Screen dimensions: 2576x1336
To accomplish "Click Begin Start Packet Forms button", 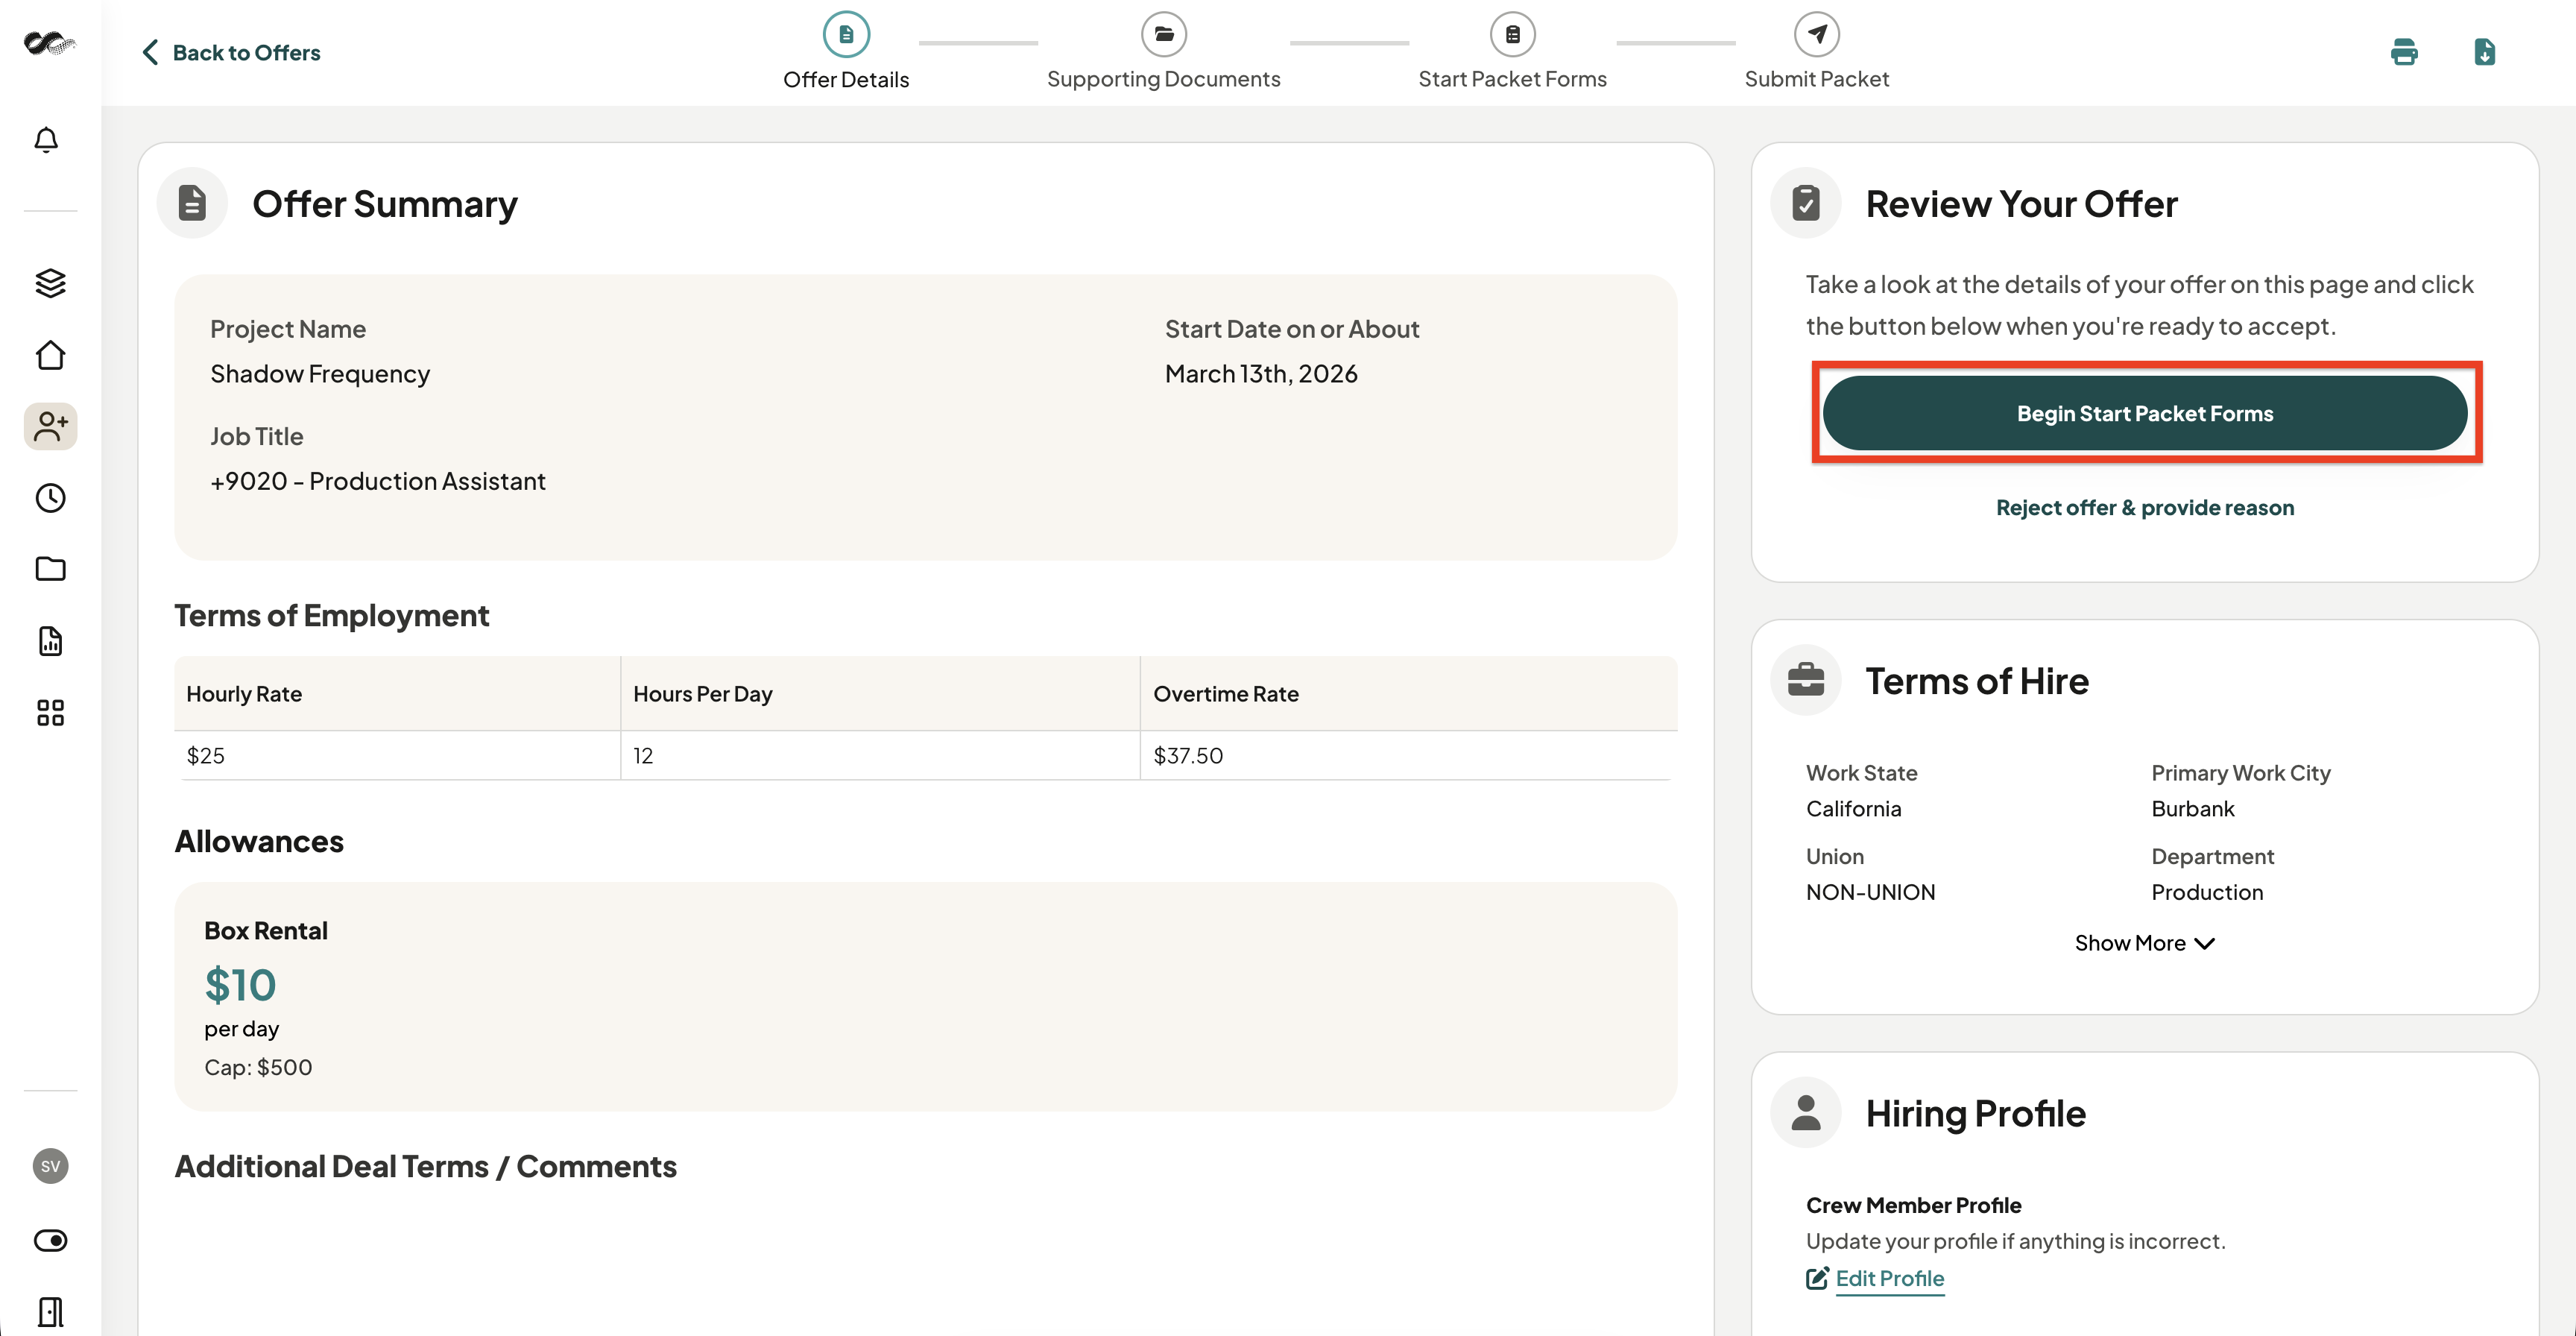I will [x=2145, y=413].
